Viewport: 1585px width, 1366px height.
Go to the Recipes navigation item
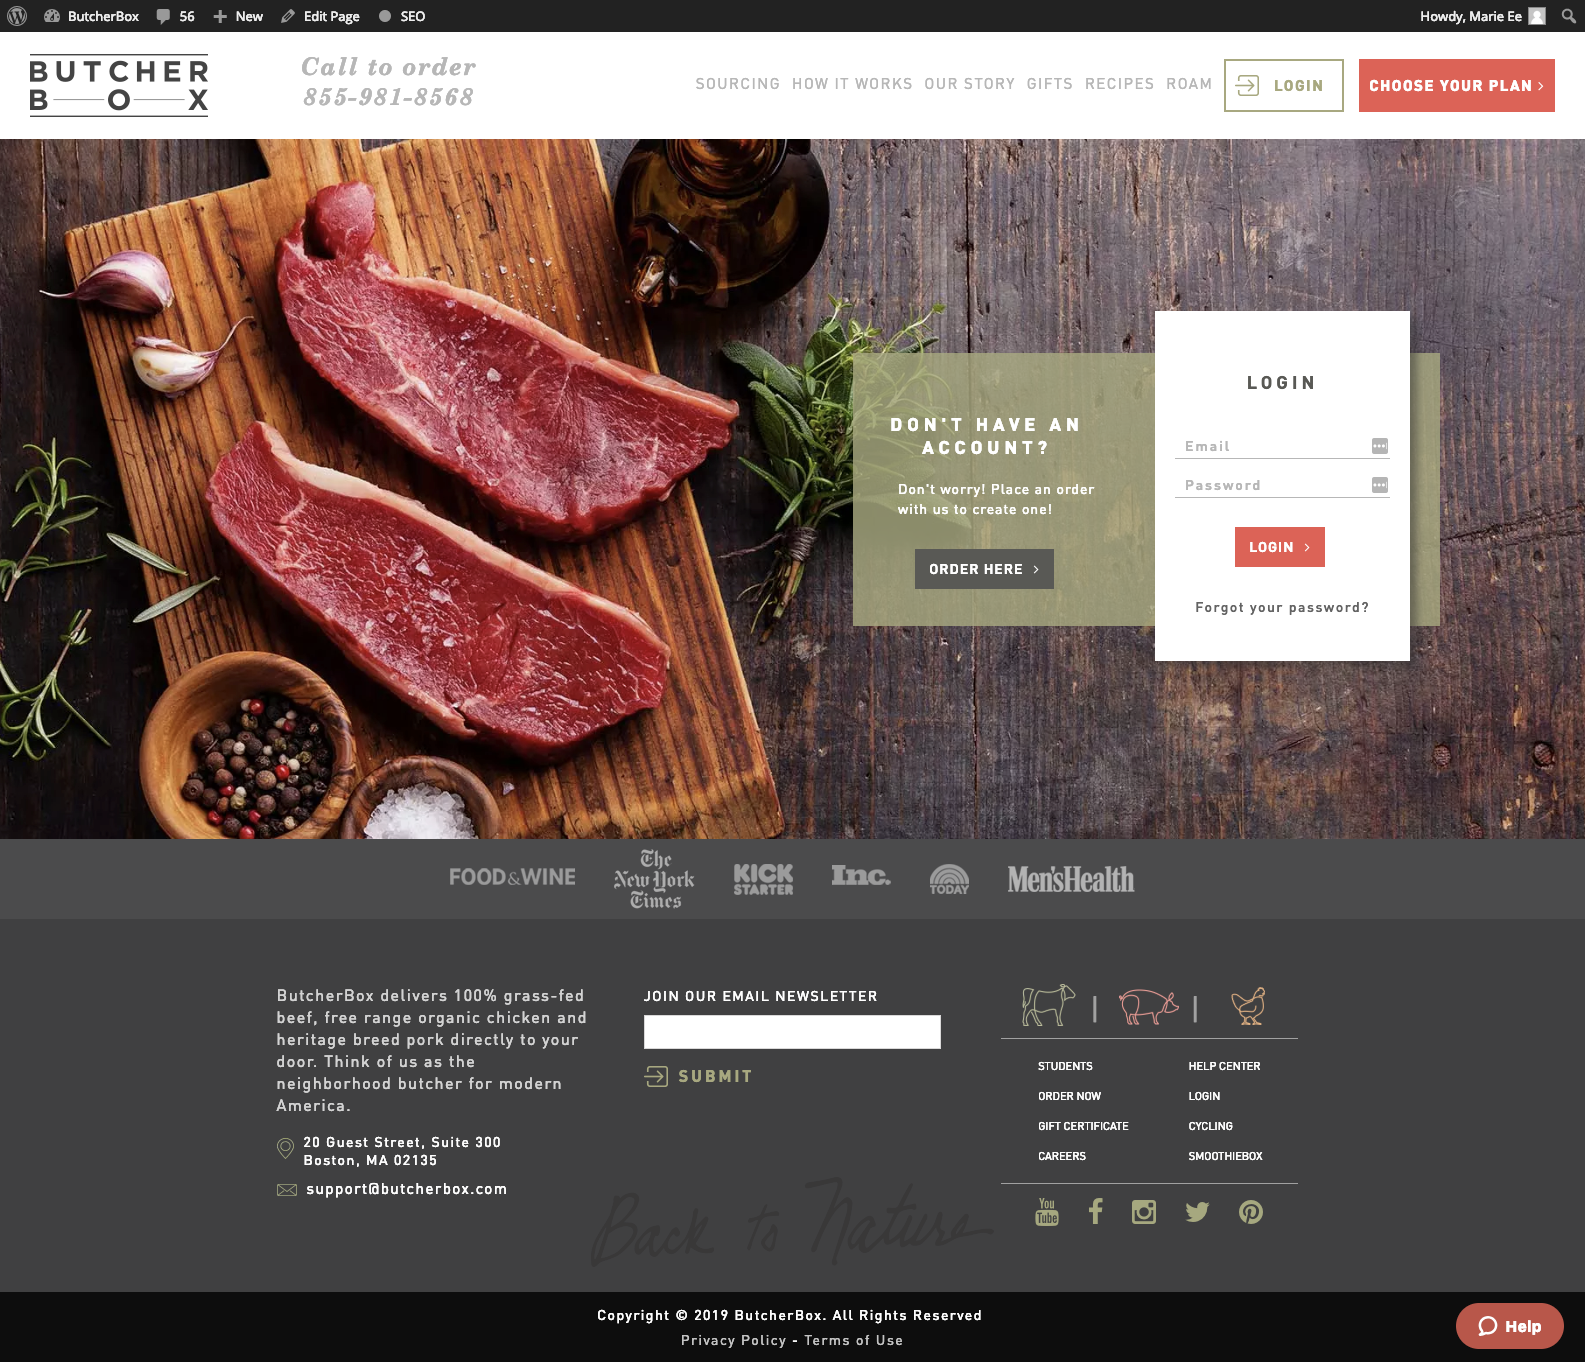[x=1119, y=84]
